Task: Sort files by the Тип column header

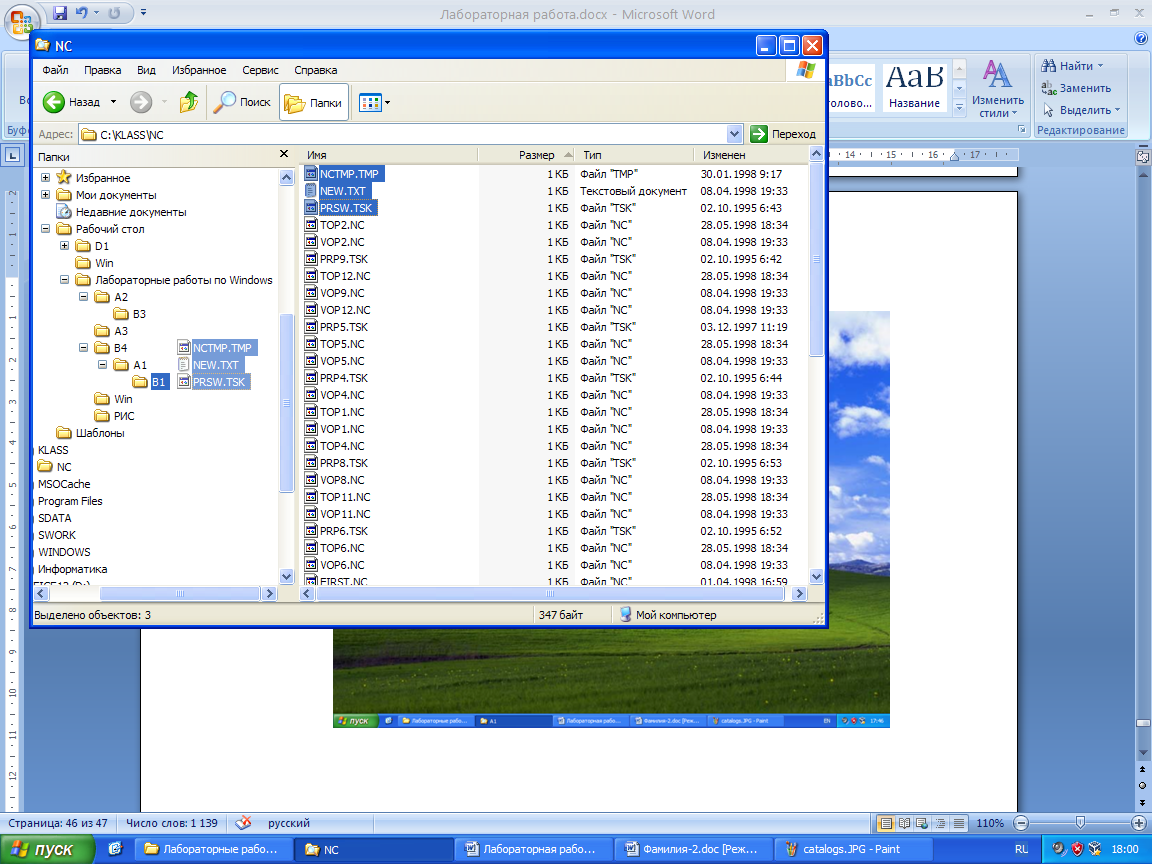Action: 634,155
